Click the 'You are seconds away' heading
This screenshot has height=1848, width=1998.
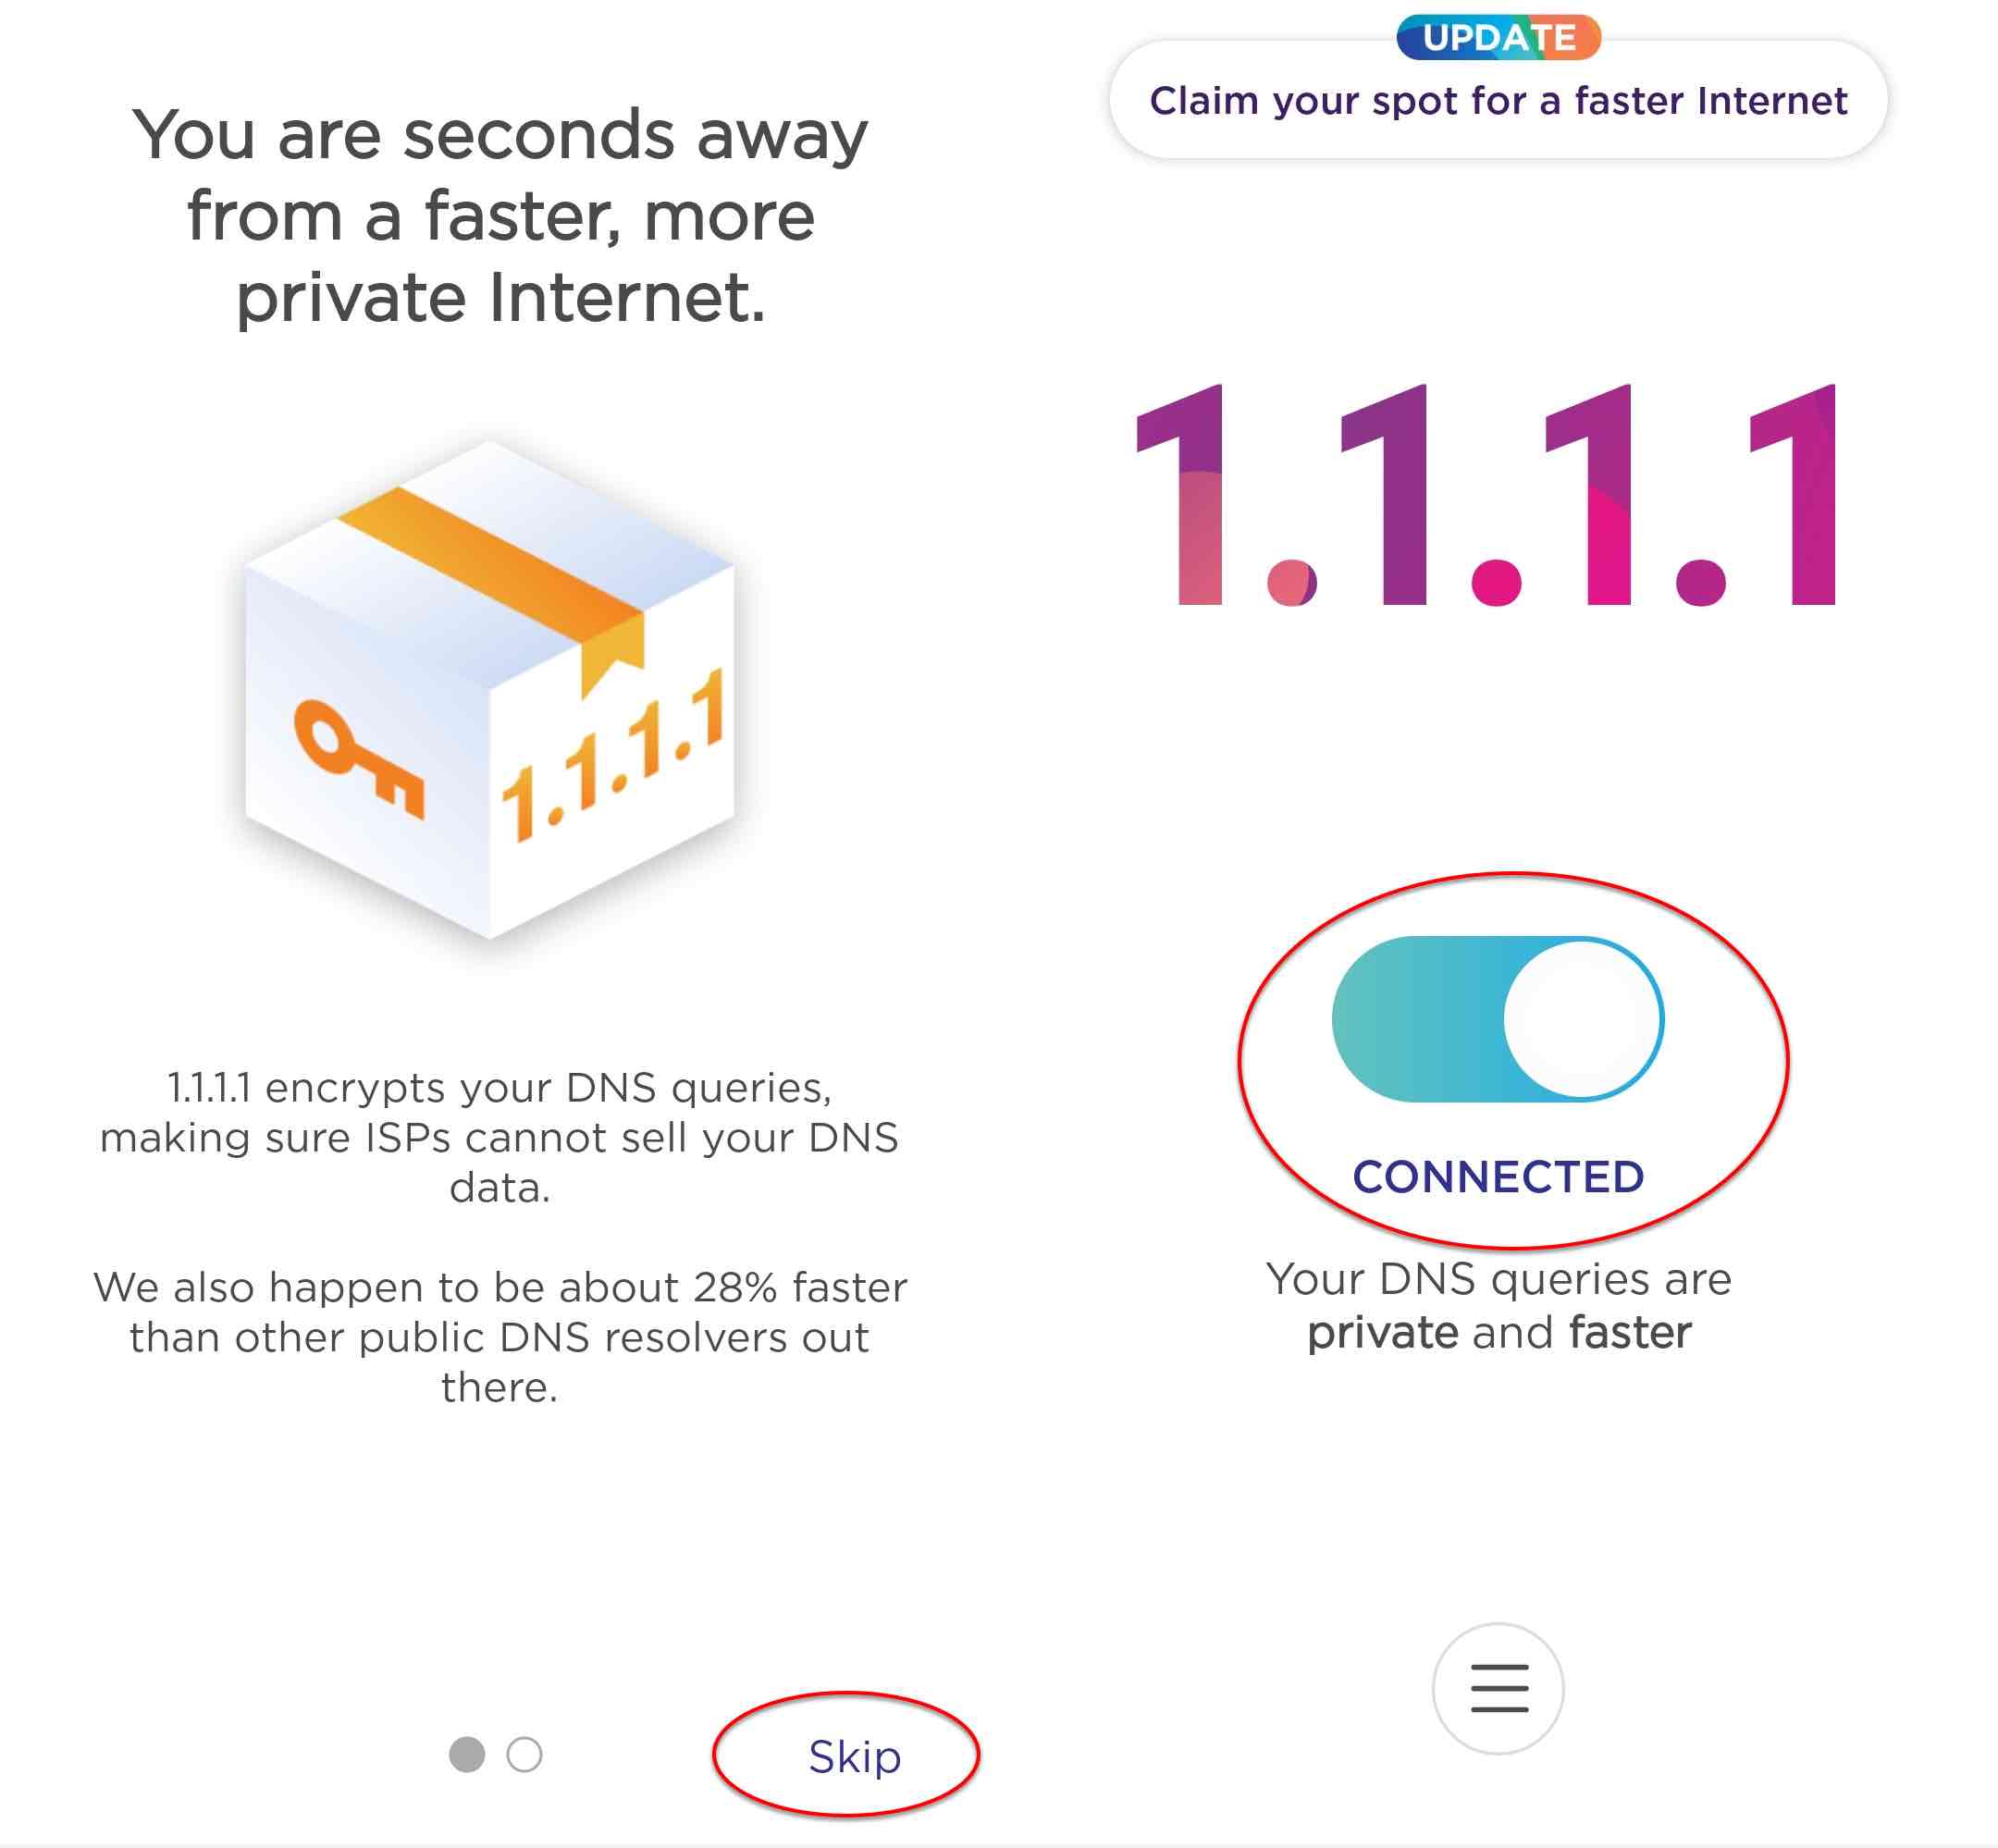pos(500,216)
